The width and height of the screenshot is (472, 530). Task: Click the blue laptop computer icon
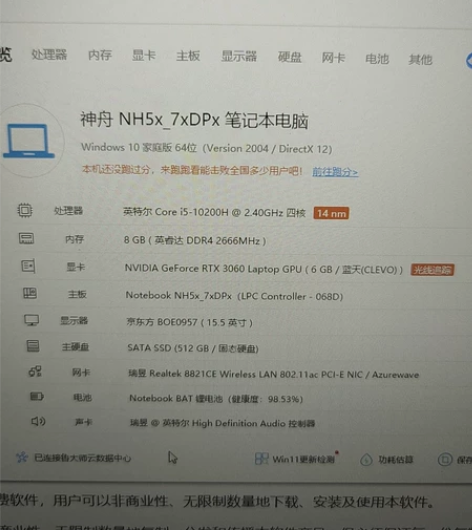pyautogui.click(x=29, y=141)
